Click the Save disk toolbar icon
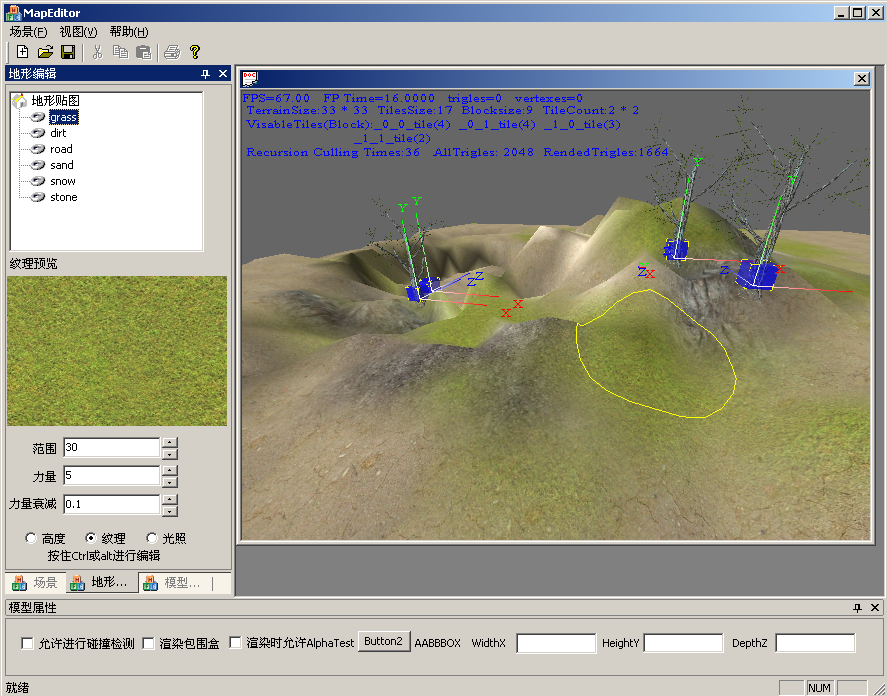This screenshot has width=887, height=696. point(68,51)
